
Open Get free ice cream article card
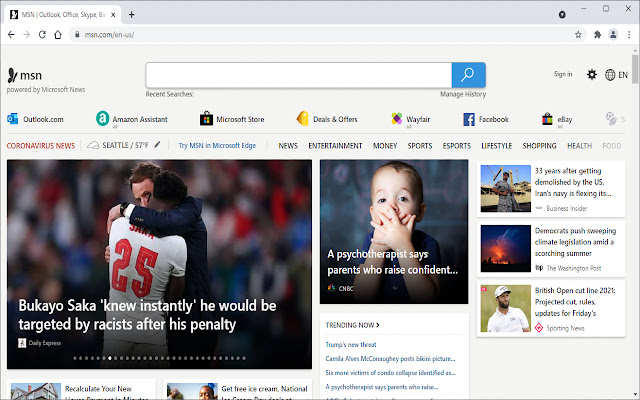click(x=238, y=390)
